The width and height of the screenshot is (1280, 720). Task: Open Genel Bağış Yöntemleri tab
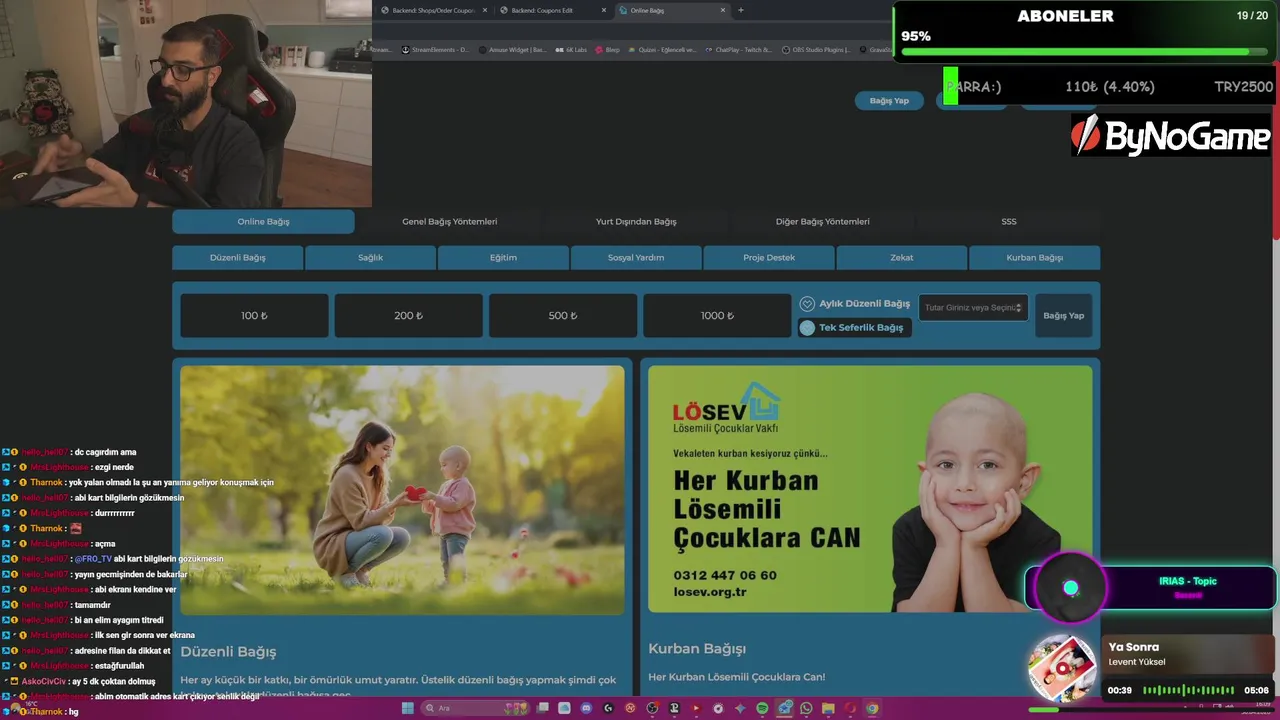click(449, 221)
